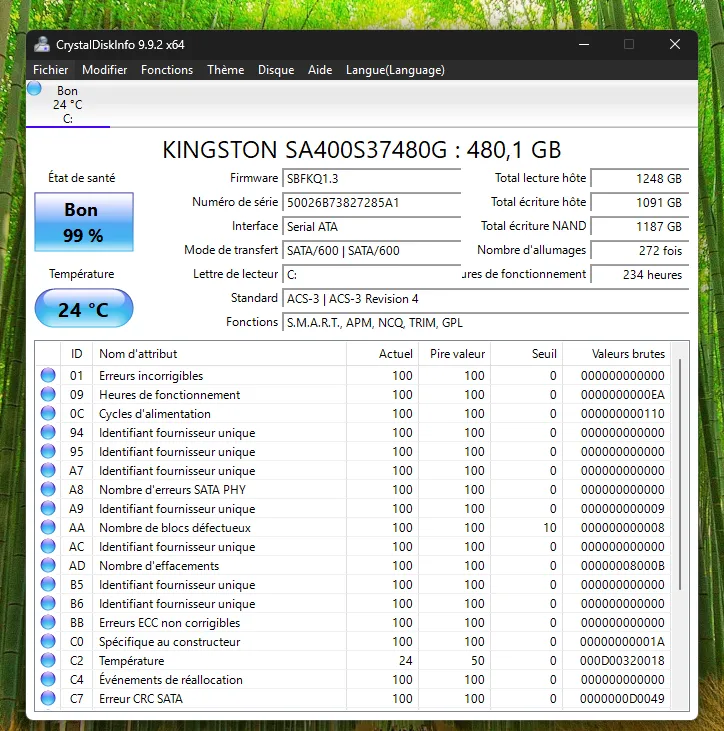Click Total écriture NAND value 1187 GB

pos(640,227)
